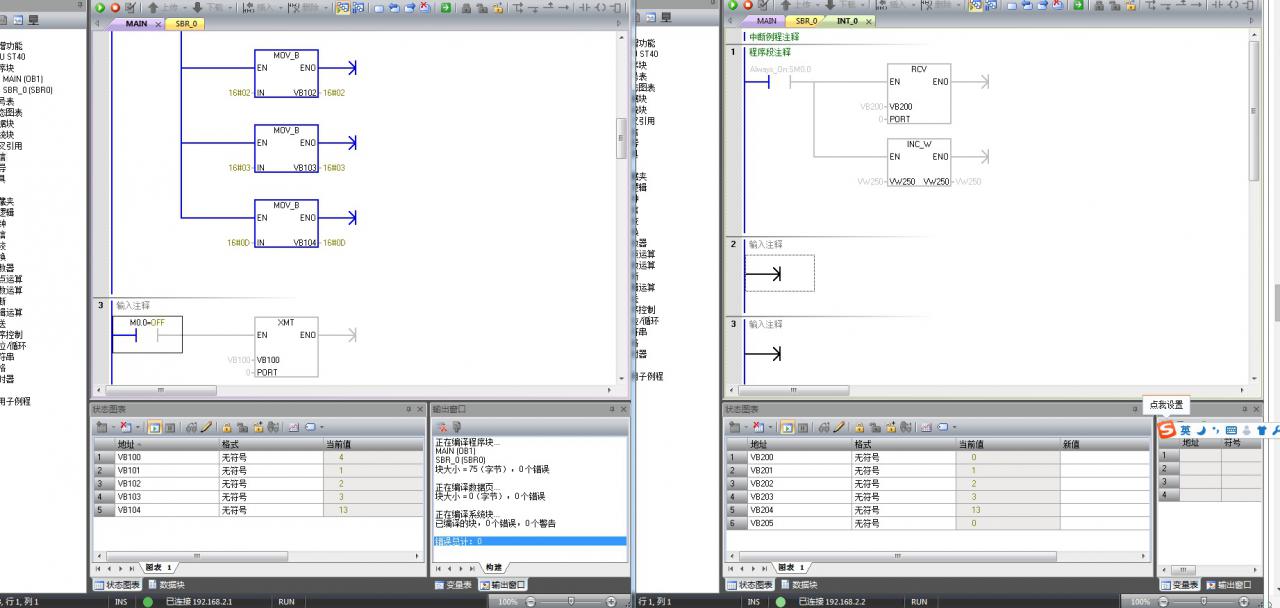Select INT_0 tab in right window
1280x608 pixels.
pos(846,20)
